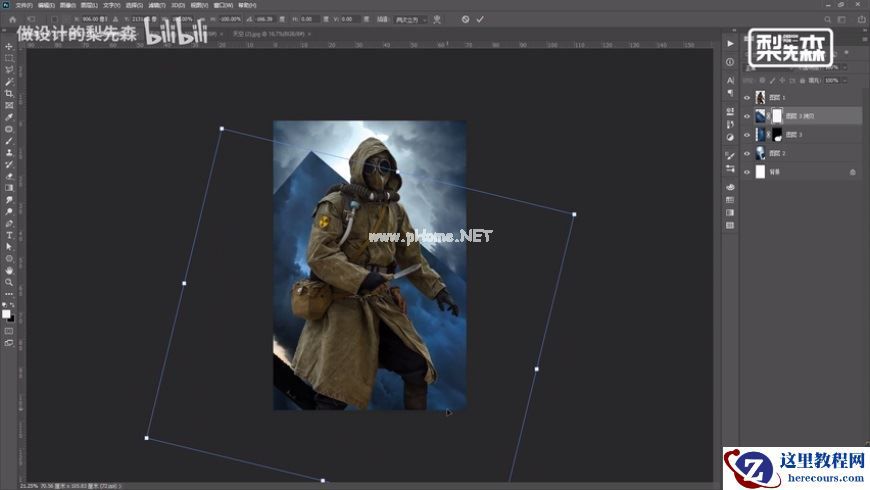
Task: Hide layer 图层 1
Action: [x=747, y=98]
